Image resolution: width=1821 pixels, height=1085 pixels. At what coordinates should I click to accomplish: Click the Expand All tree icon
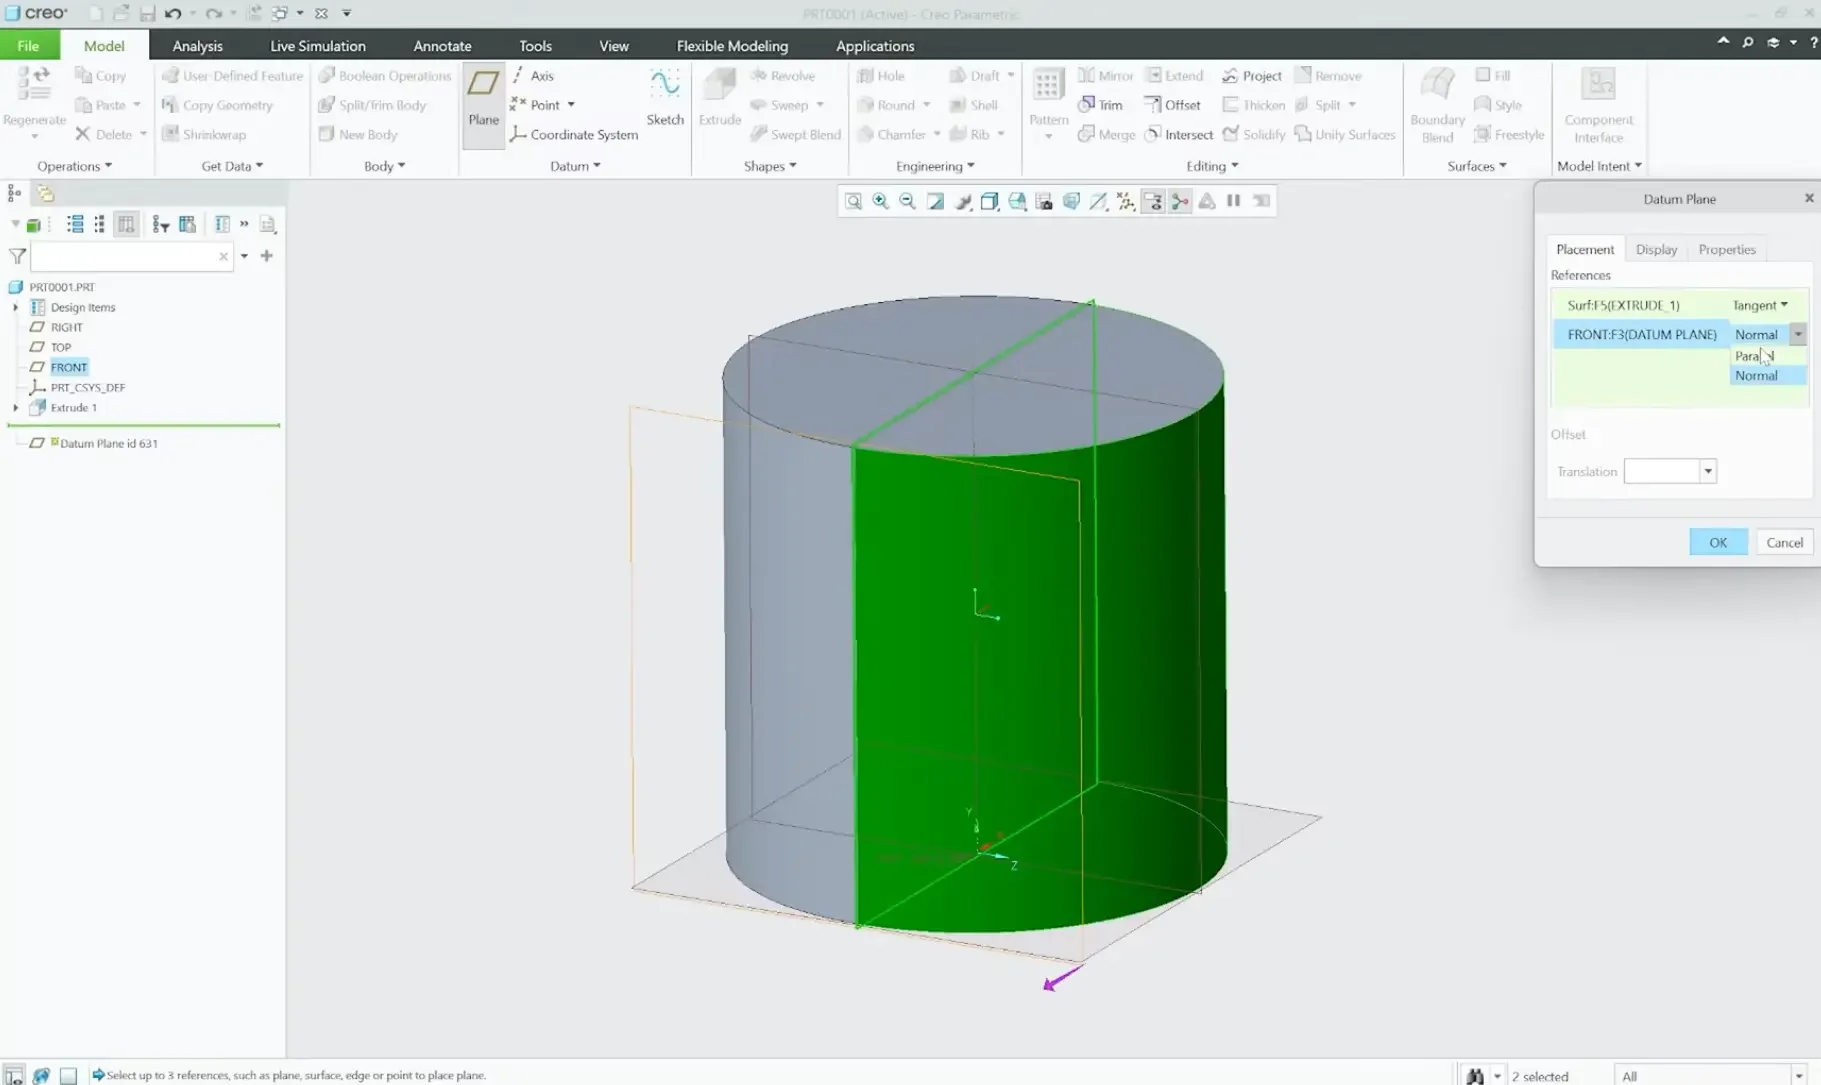pyautogui.click(x=75, y=224)
